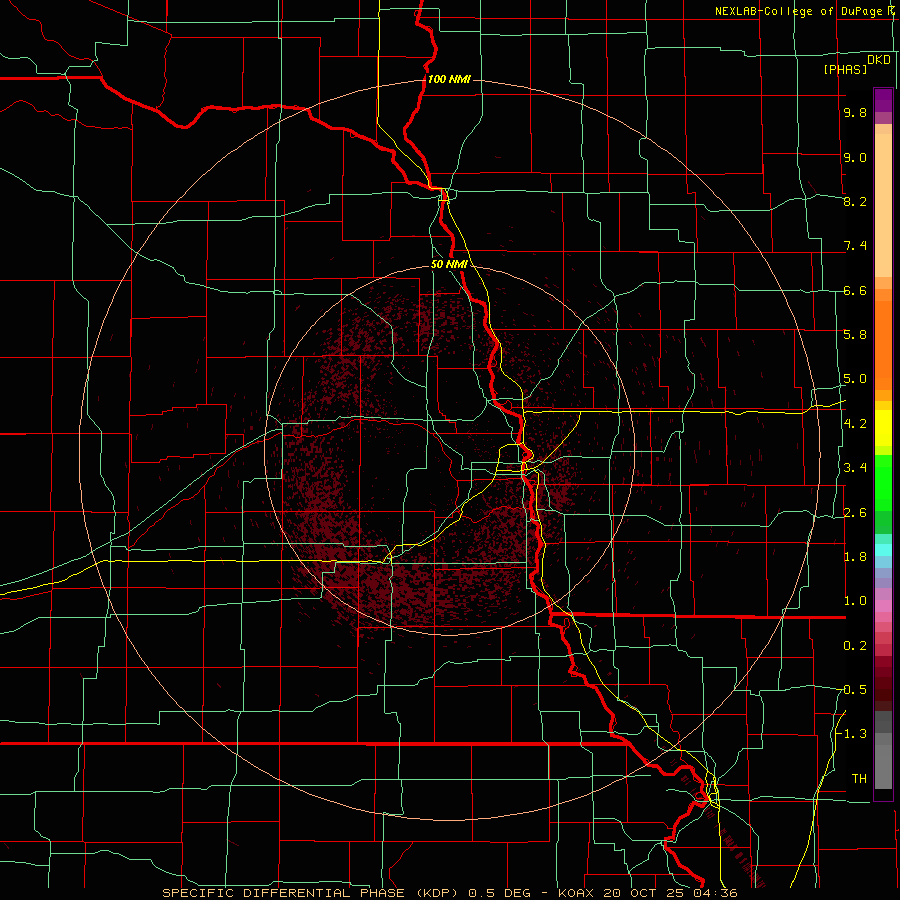This screenshot has width=900, height=900.
Task: Click the 5.8 legend value
Action: coord(855,335)
